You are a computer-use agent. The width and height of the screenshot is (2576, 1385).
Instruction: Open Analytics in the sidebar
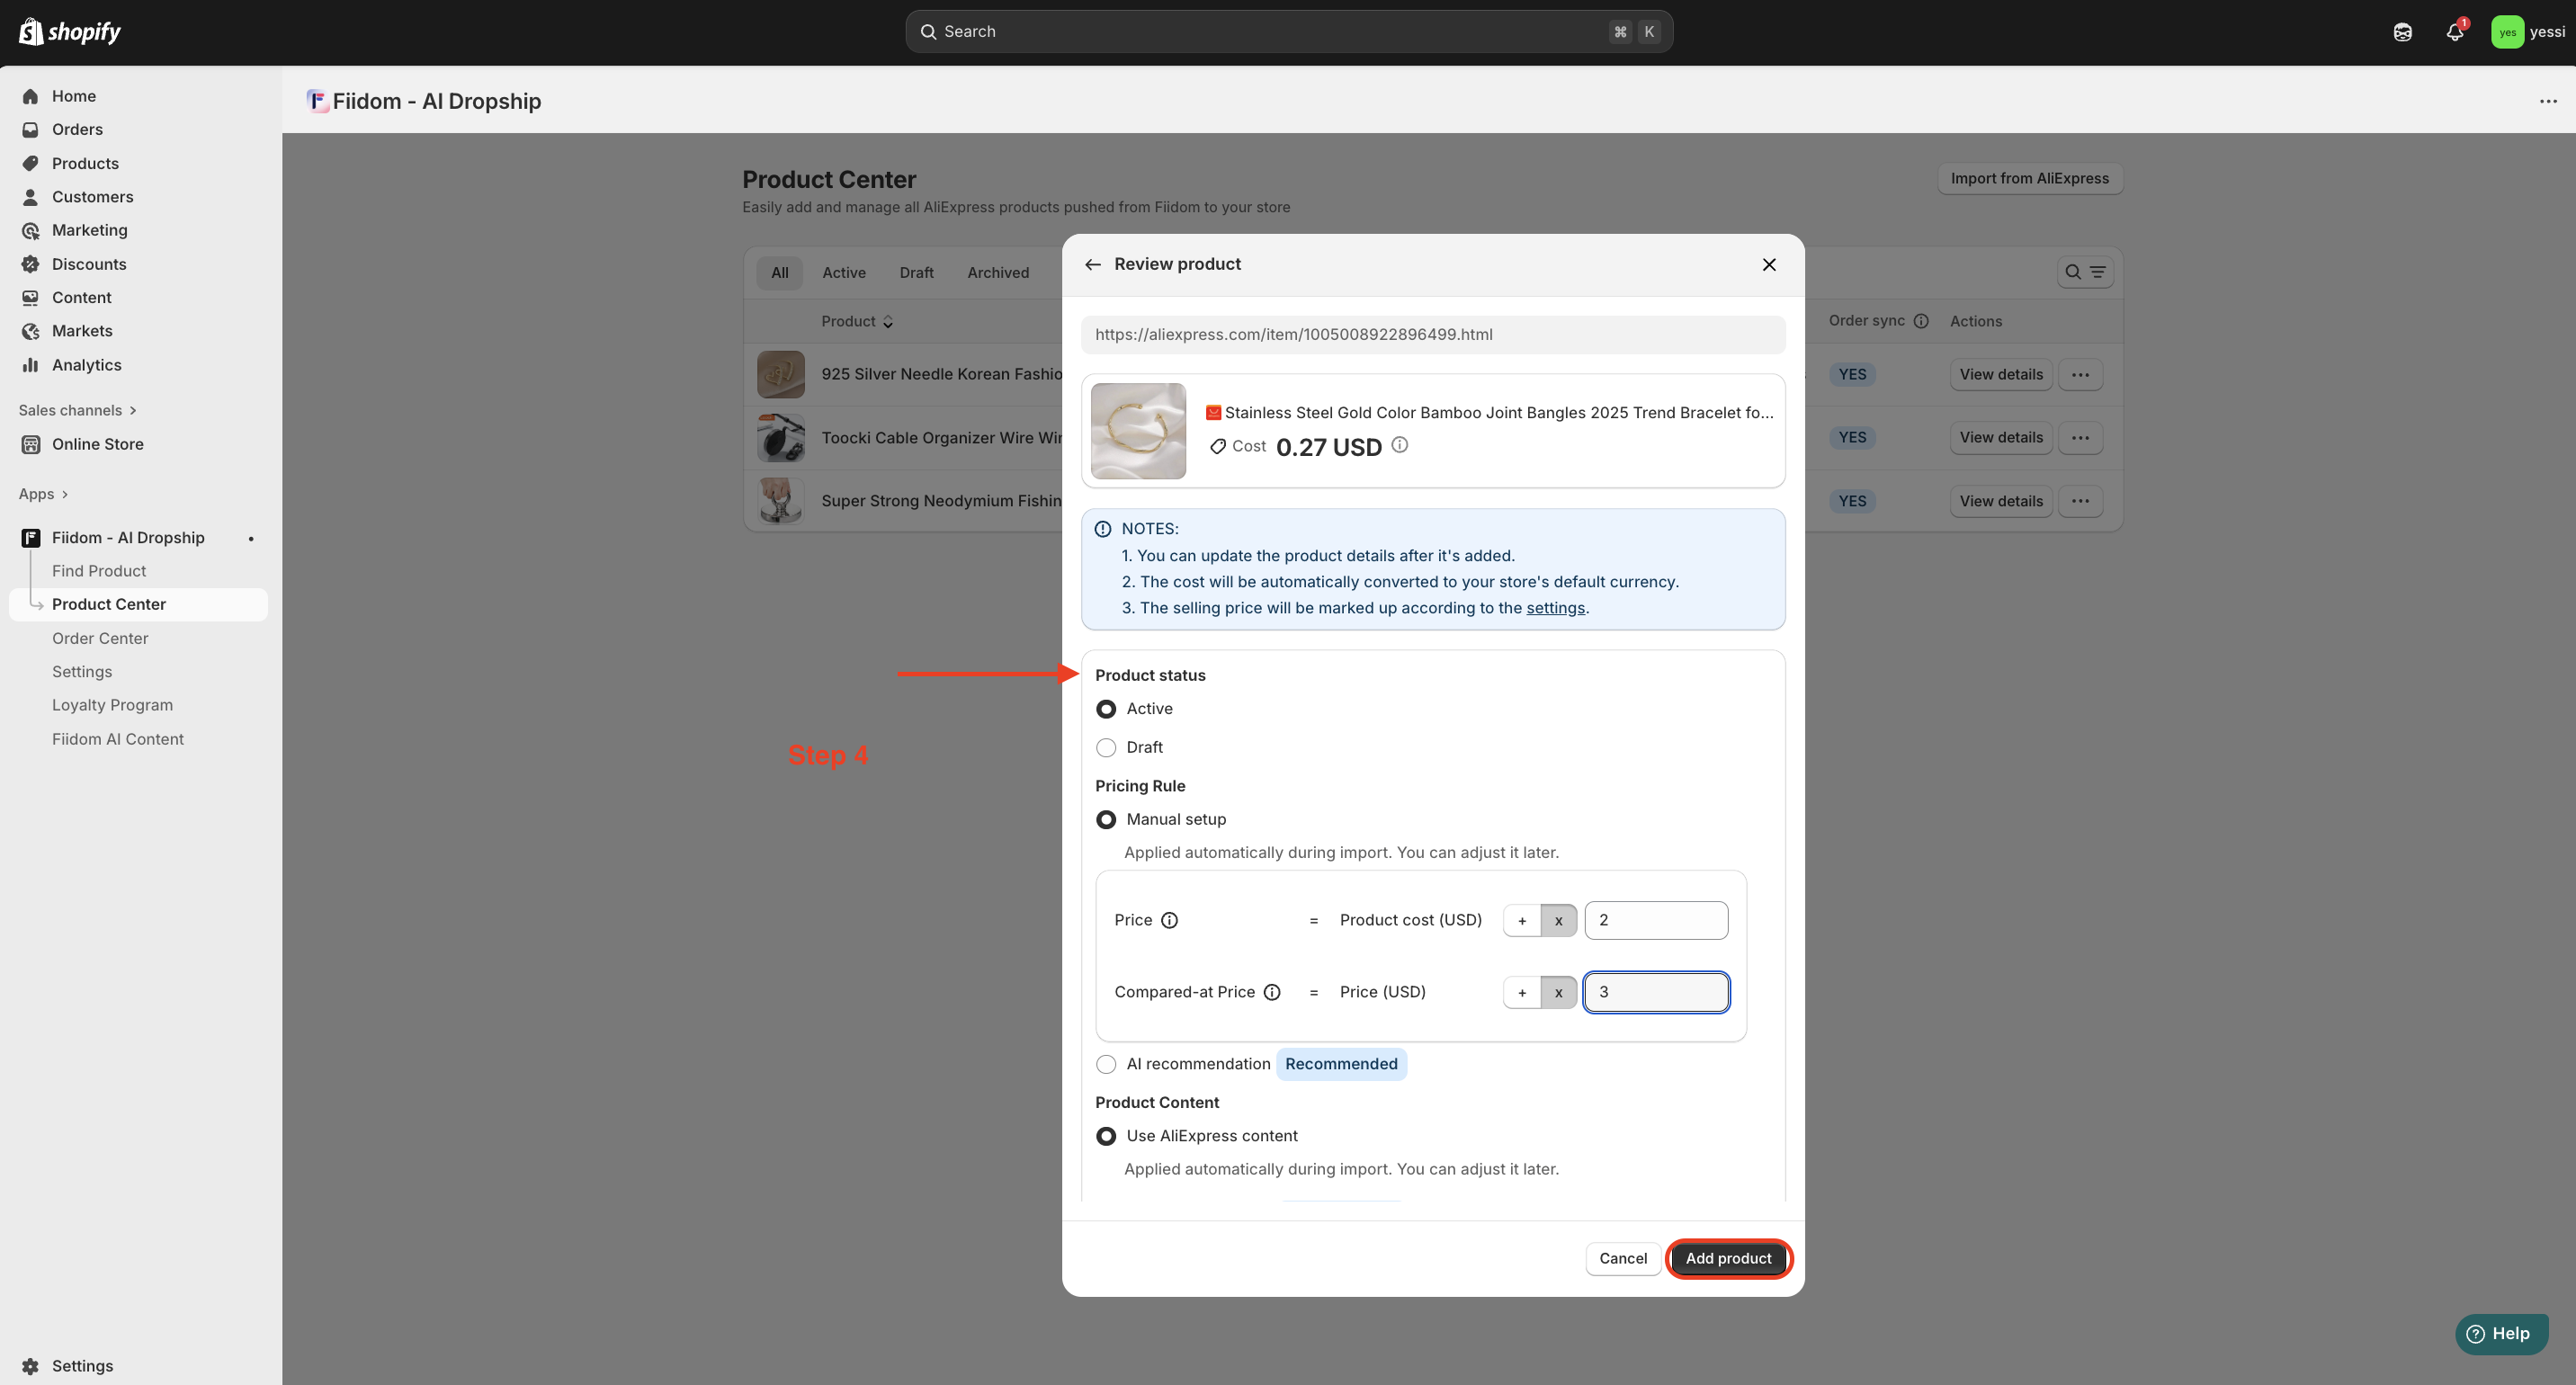[x=86, y=365]
